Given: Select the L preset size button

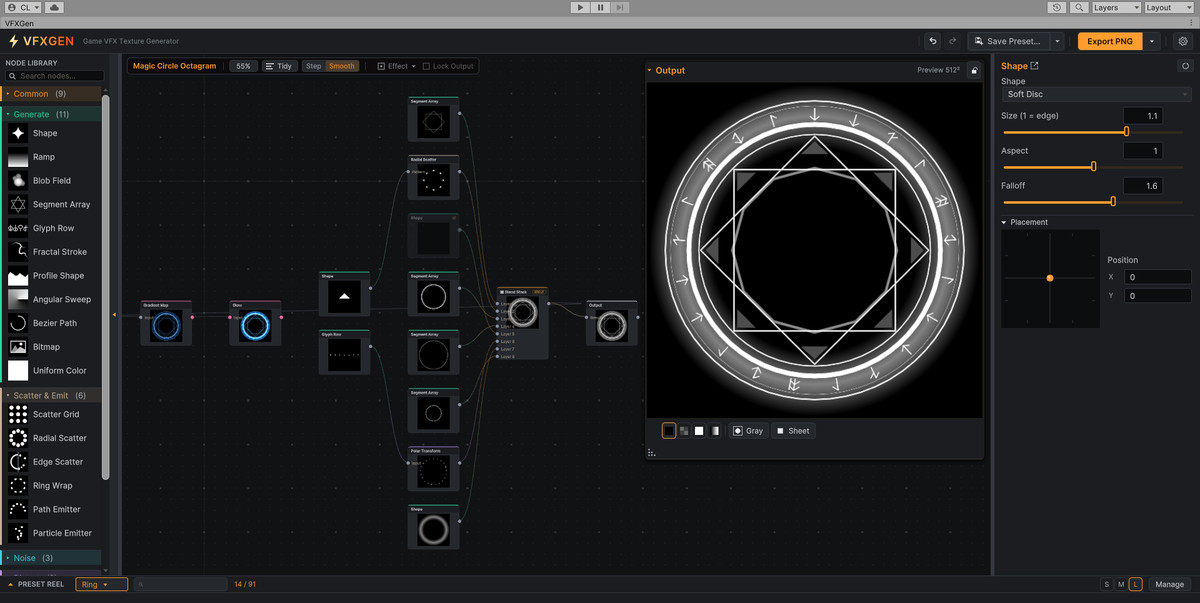Looking at the screenshot, I should (x=1136, y=584).
